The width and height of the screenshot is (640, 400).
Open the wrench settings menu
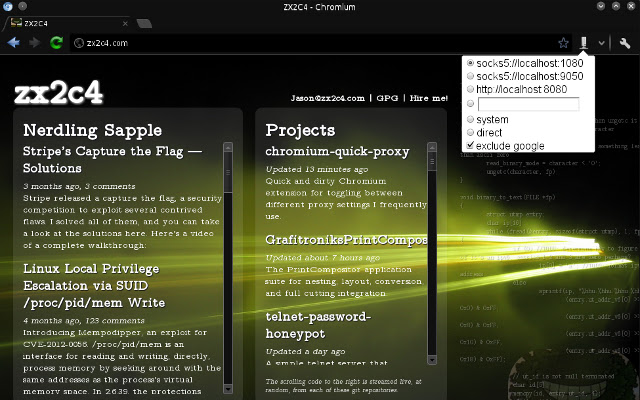pos(625,43)
